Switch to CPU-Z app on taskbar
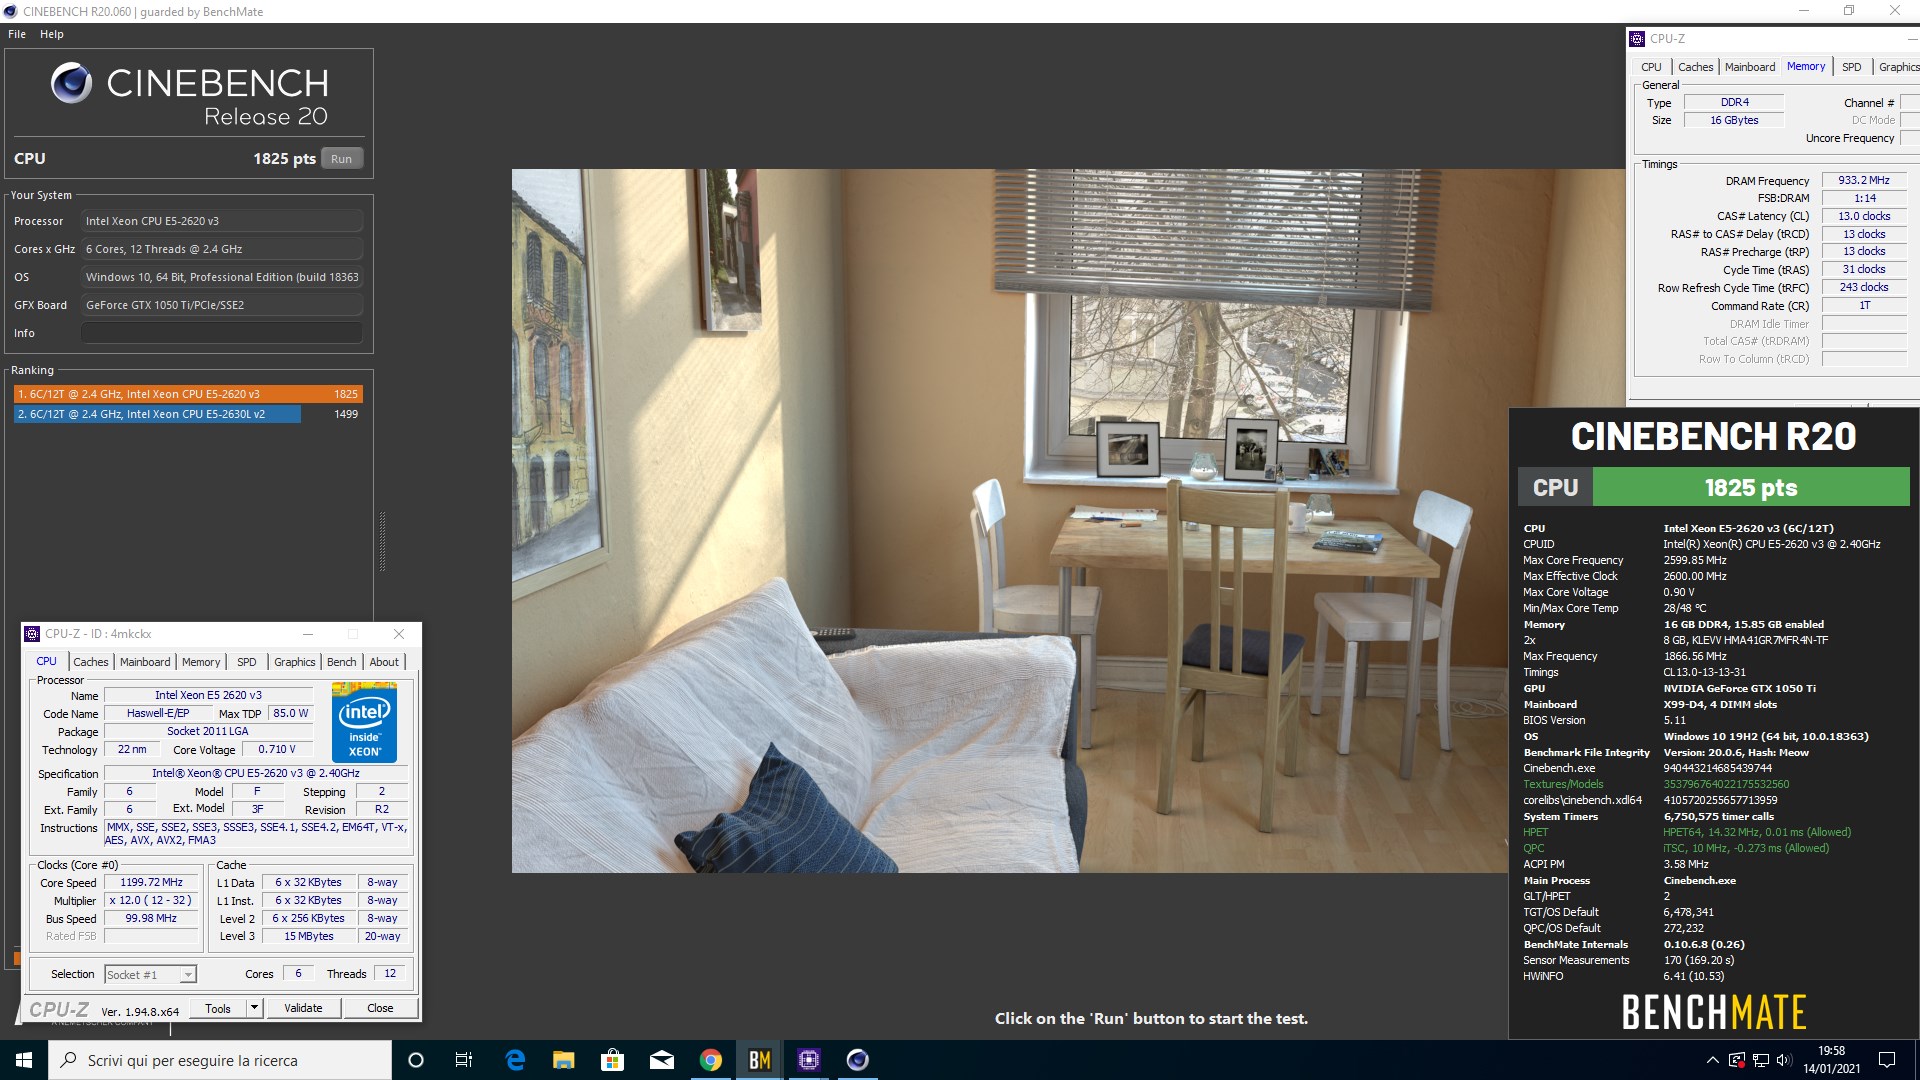The width and height of the screenshot is (1920, 1080). click(809, 1060)
